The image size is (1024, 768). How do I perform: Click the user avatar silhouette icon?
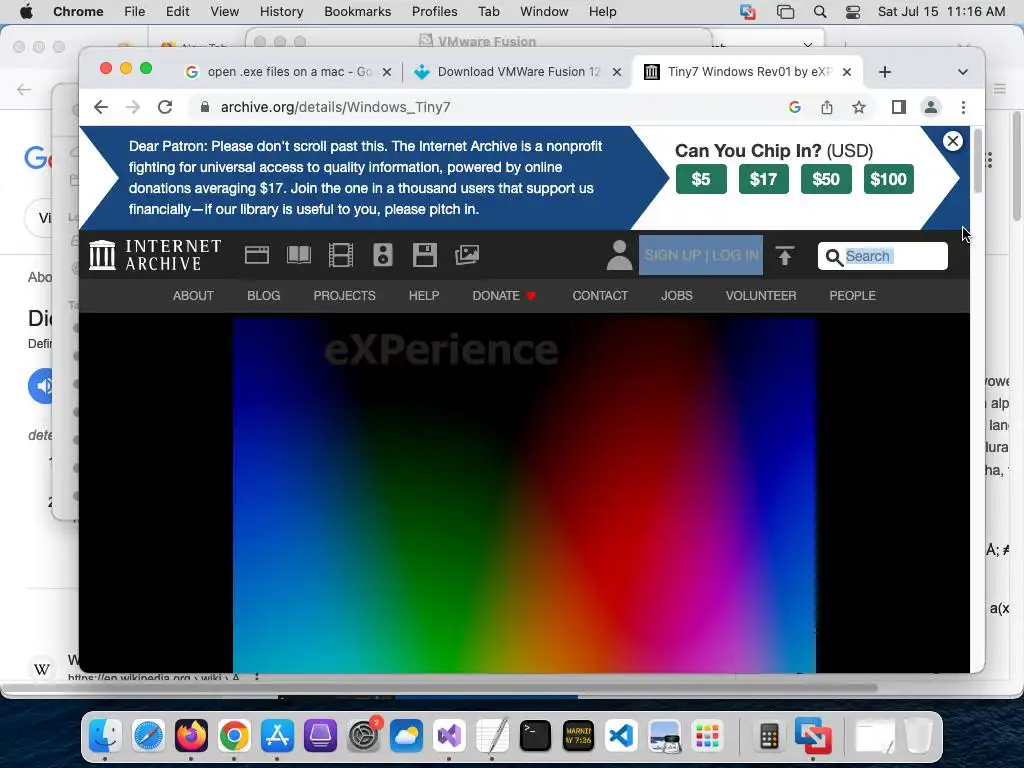(x=619, y=255)
